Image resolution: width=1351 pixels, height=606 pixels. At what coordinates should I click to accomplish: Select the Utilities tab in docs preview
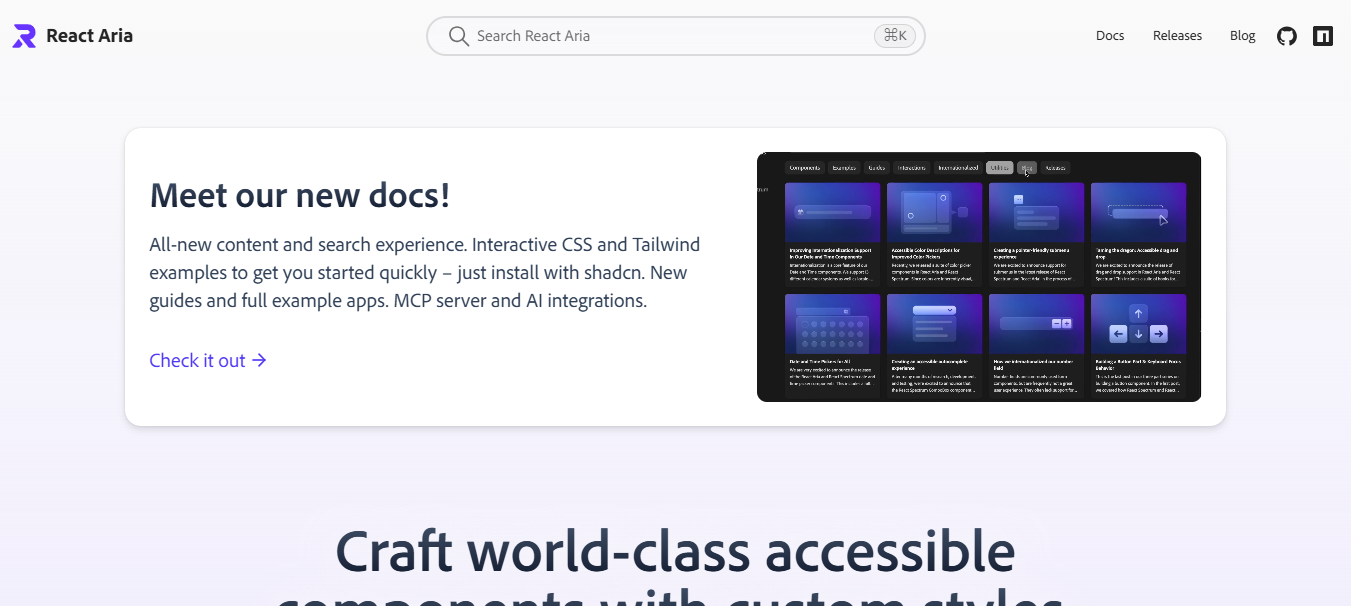pyautogui.click(x=999, y=168)
